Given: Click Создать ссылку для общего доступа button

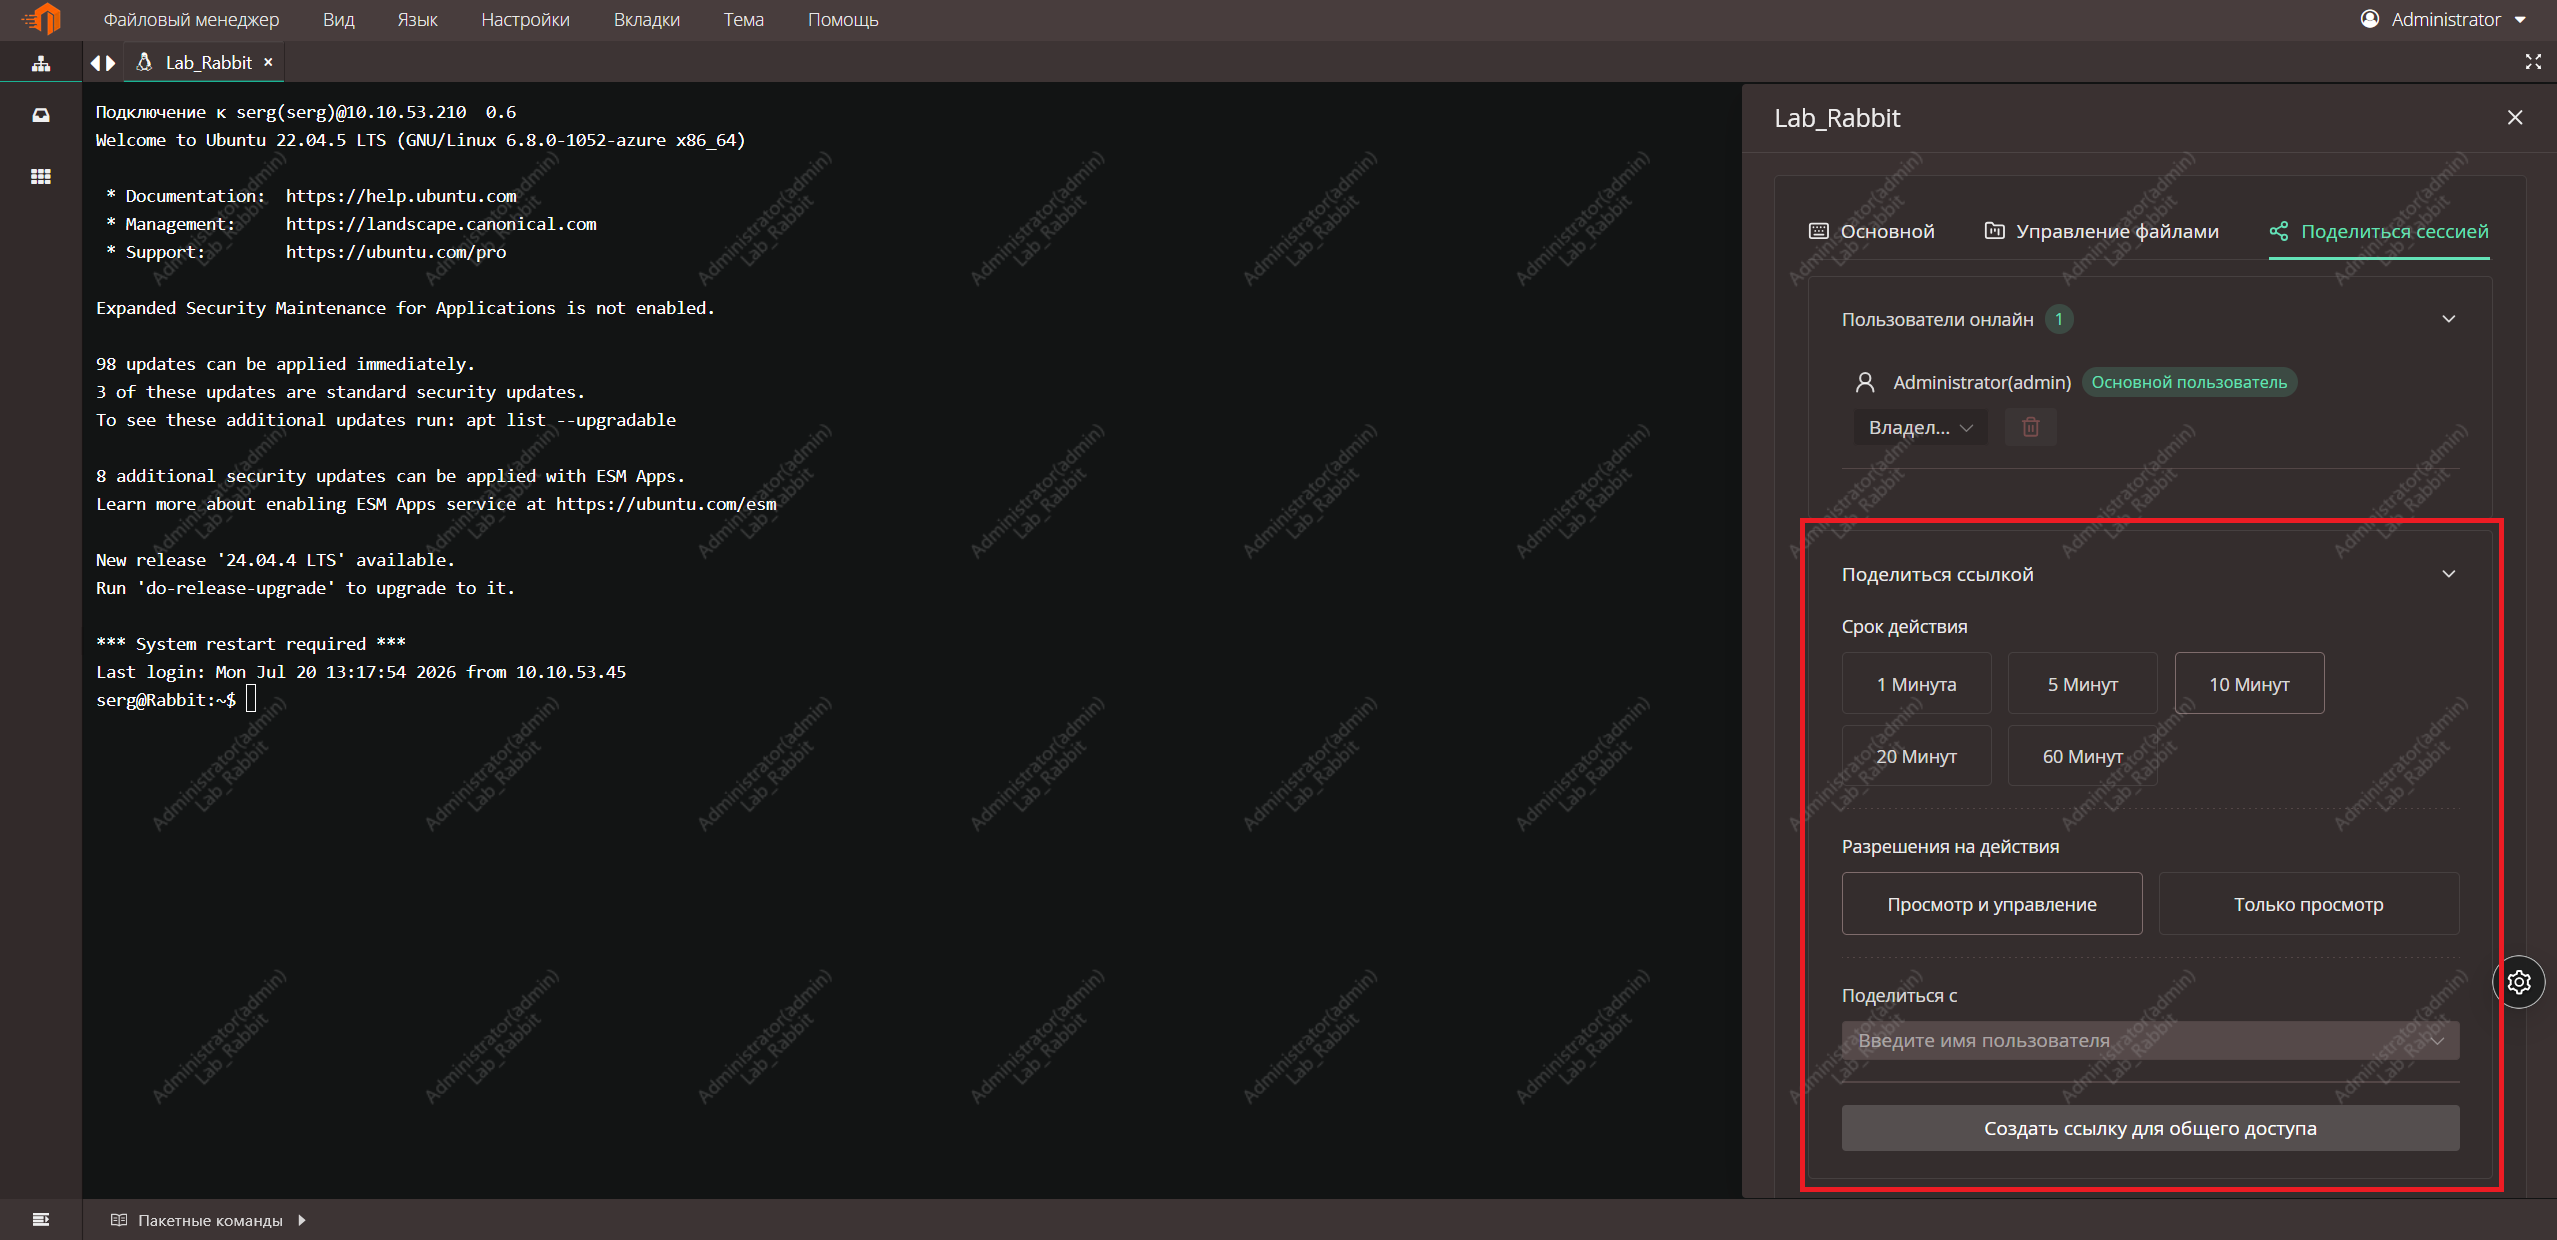Looking at the screenshot, I should coord(2150,1128).
